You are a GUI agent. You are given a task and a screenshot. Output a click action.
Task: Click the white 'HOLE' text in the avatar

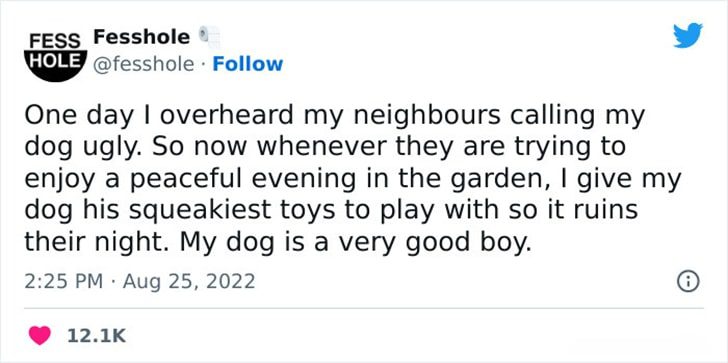click(x=55, y=59)
